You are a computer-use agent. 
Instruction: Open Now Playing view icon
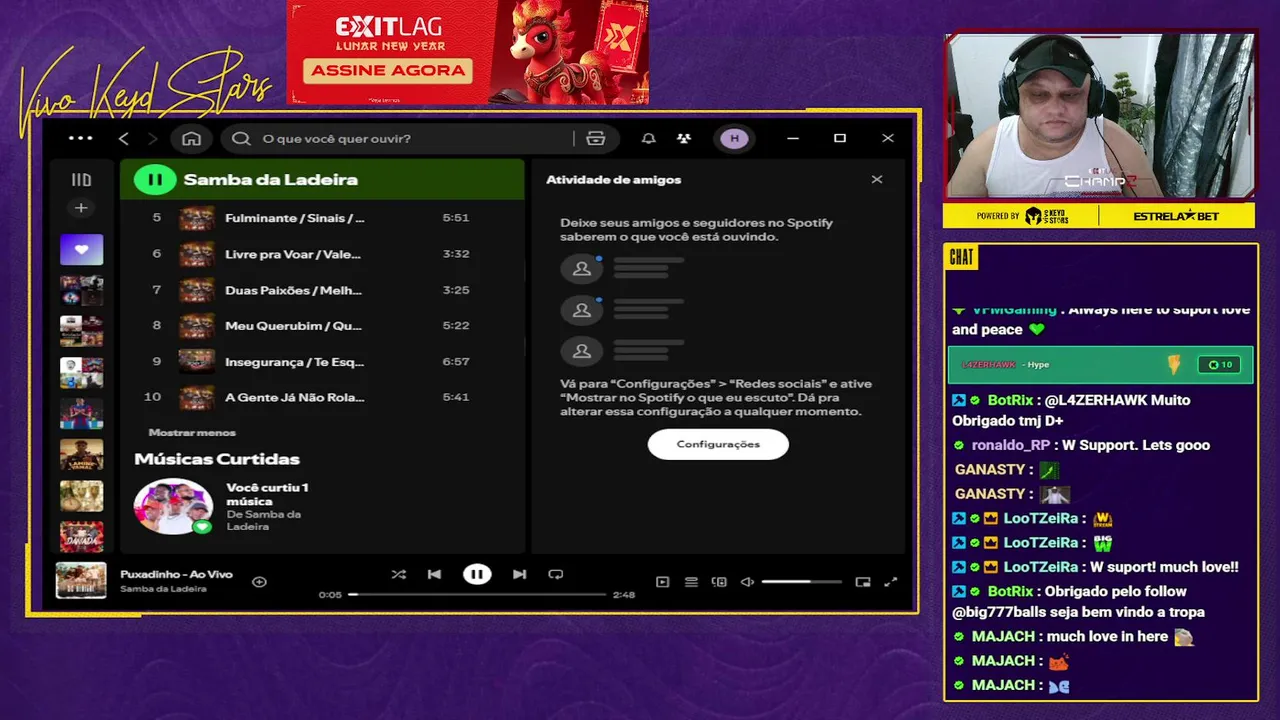(662, 582)
